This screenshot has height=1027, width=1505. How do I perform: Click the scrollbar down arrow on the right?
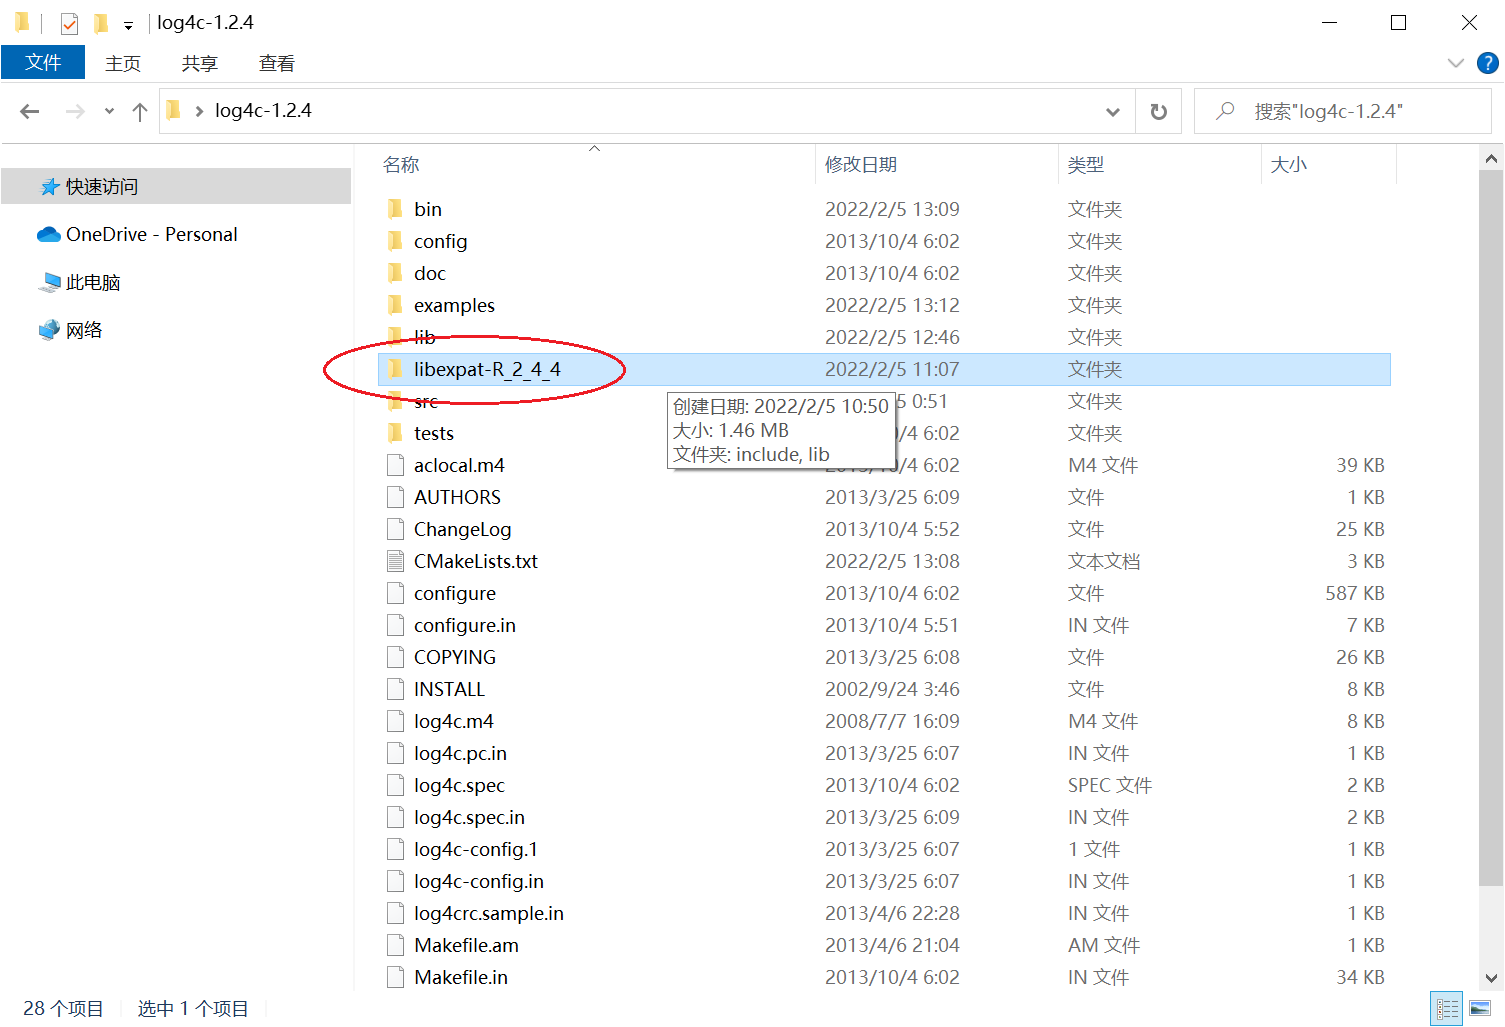pos(1491,978)
